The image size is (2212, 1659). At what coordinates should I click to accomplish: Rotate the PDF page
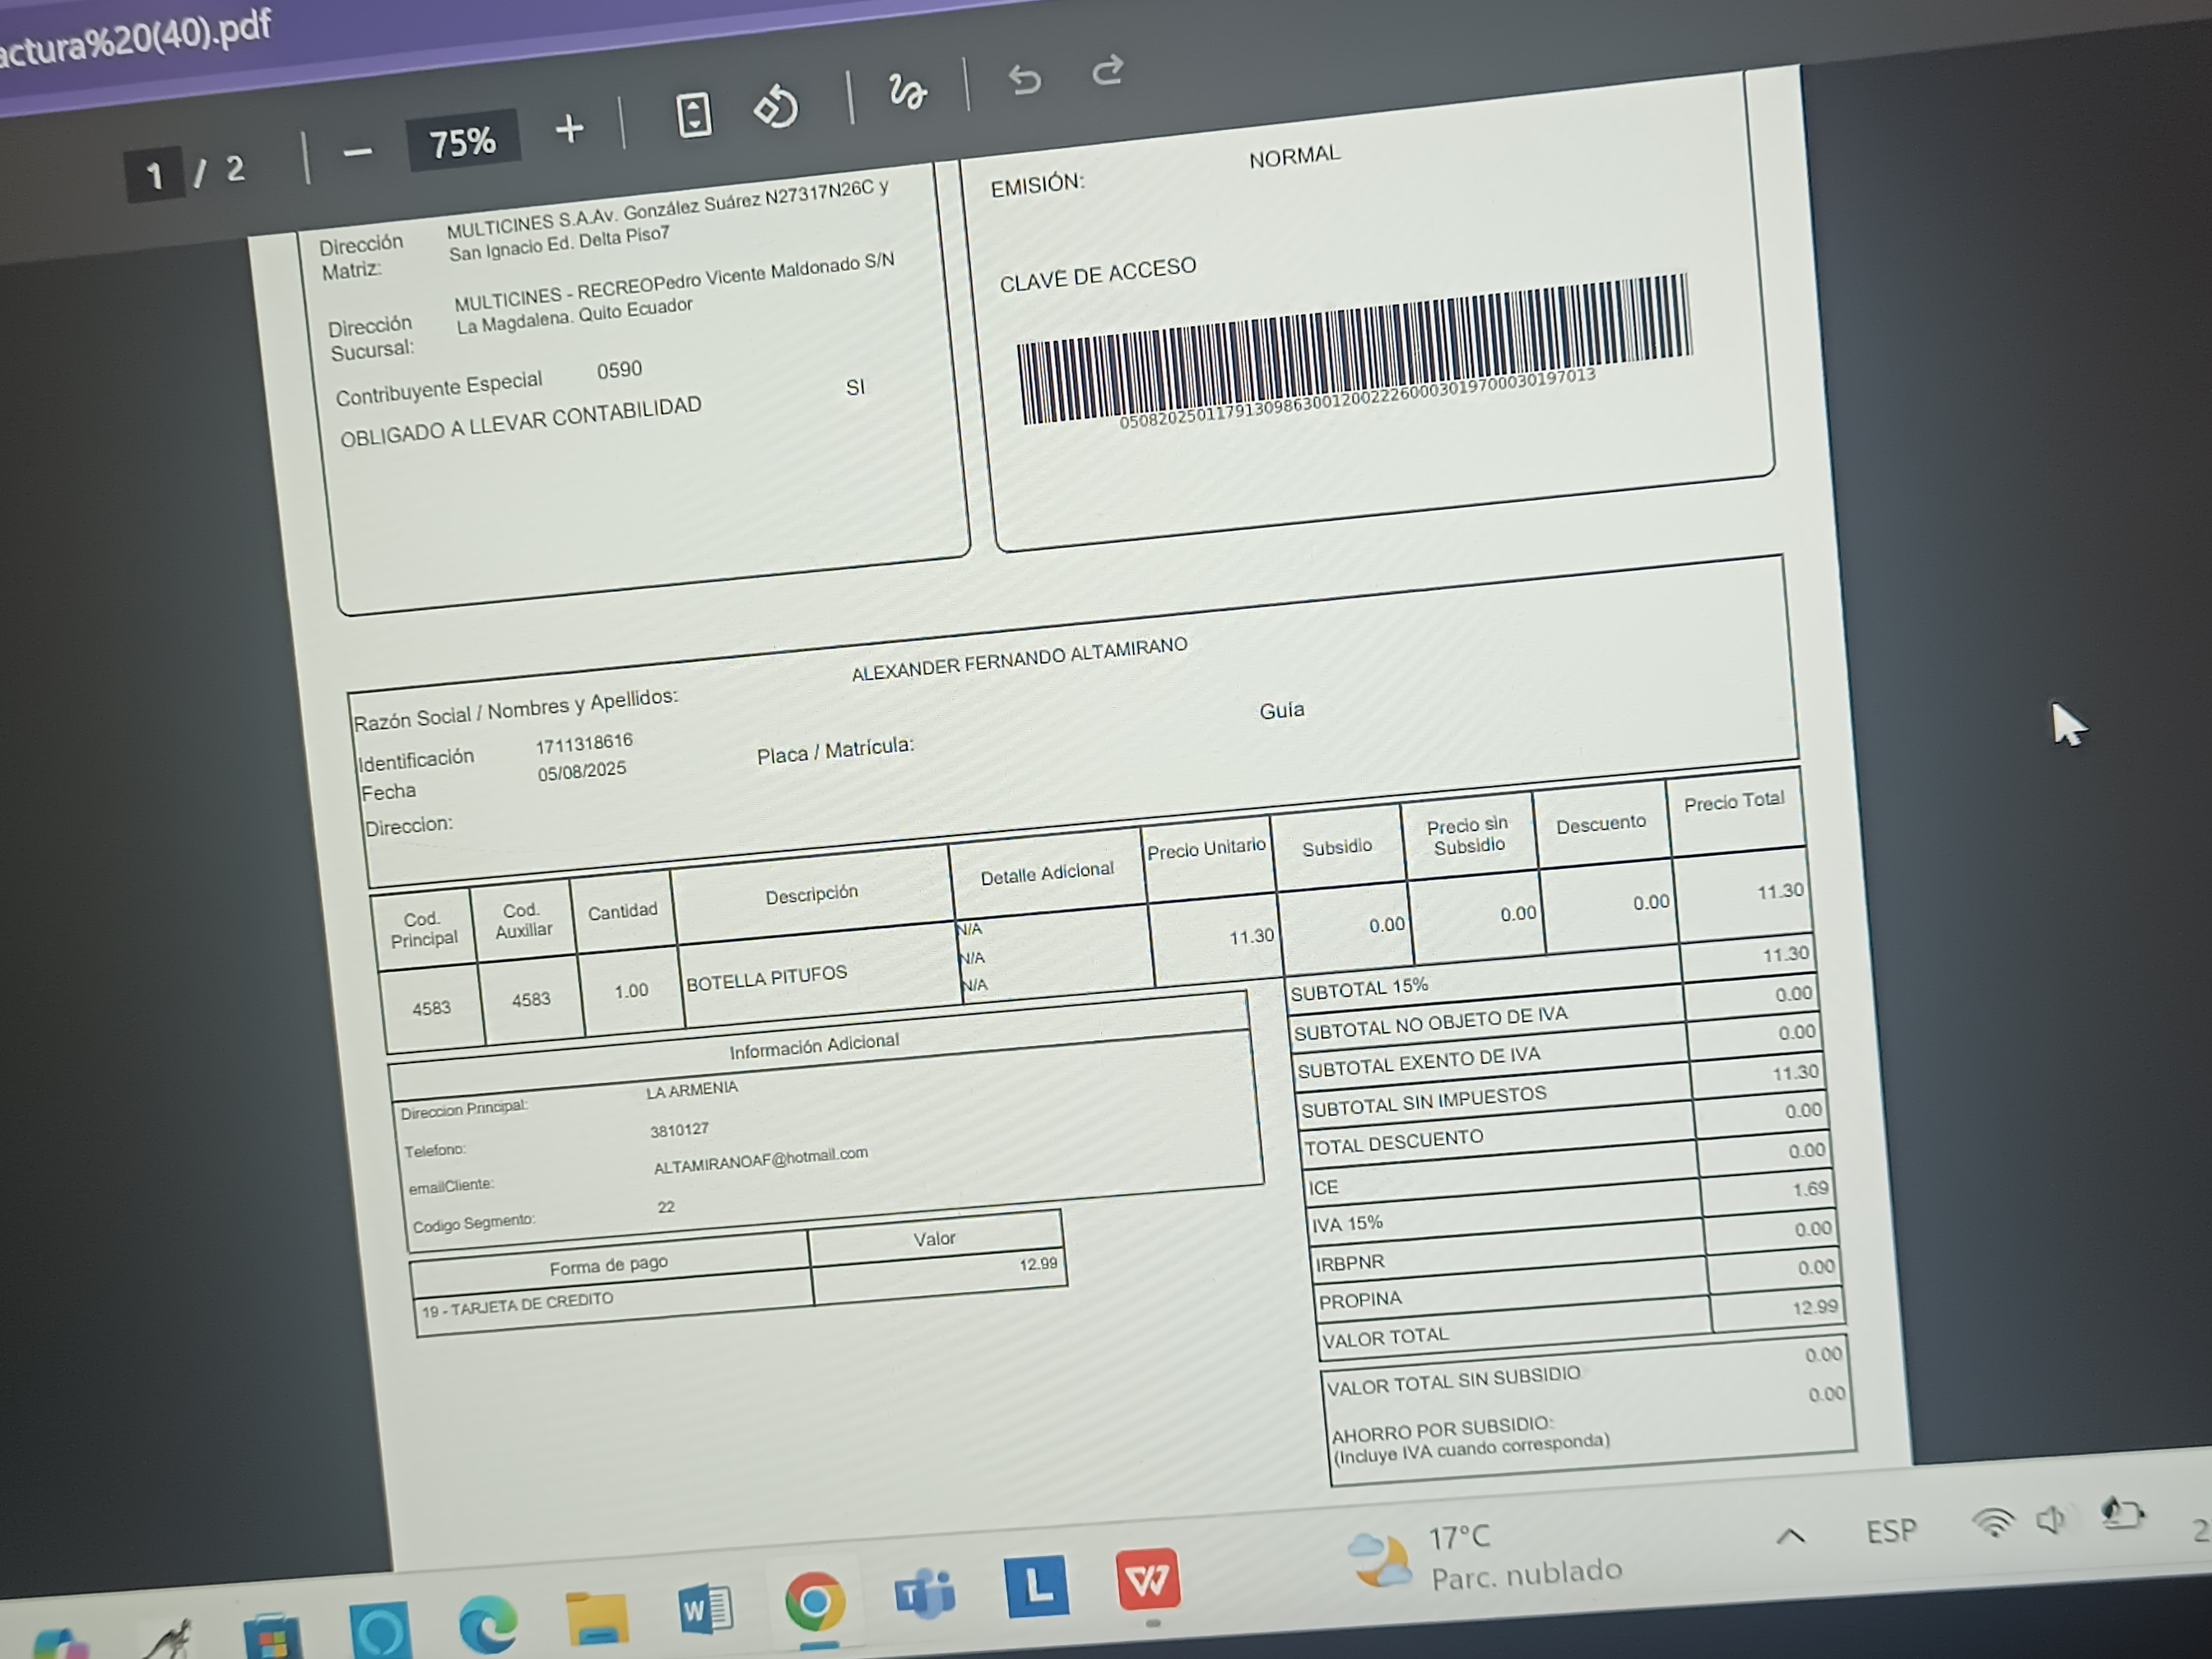pos(776,106)
